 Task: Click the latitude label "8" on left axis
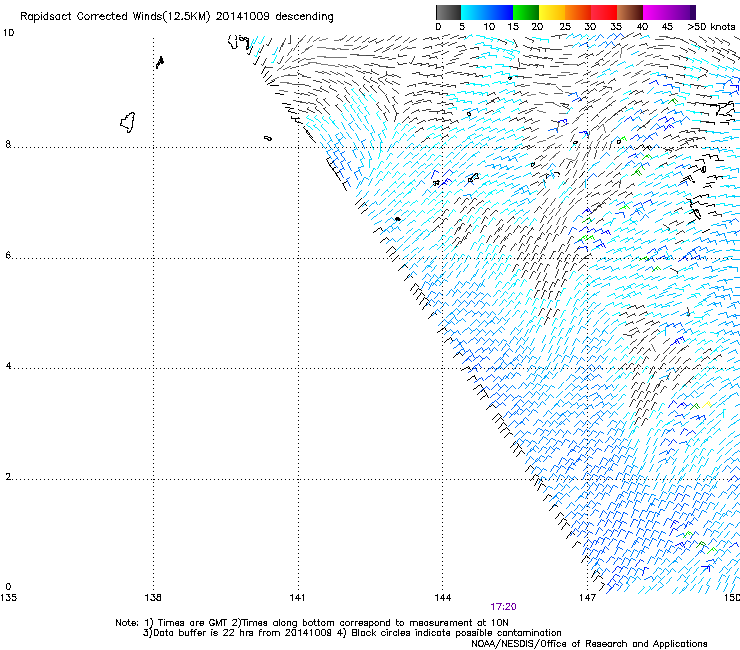click(x=8, y=144)
